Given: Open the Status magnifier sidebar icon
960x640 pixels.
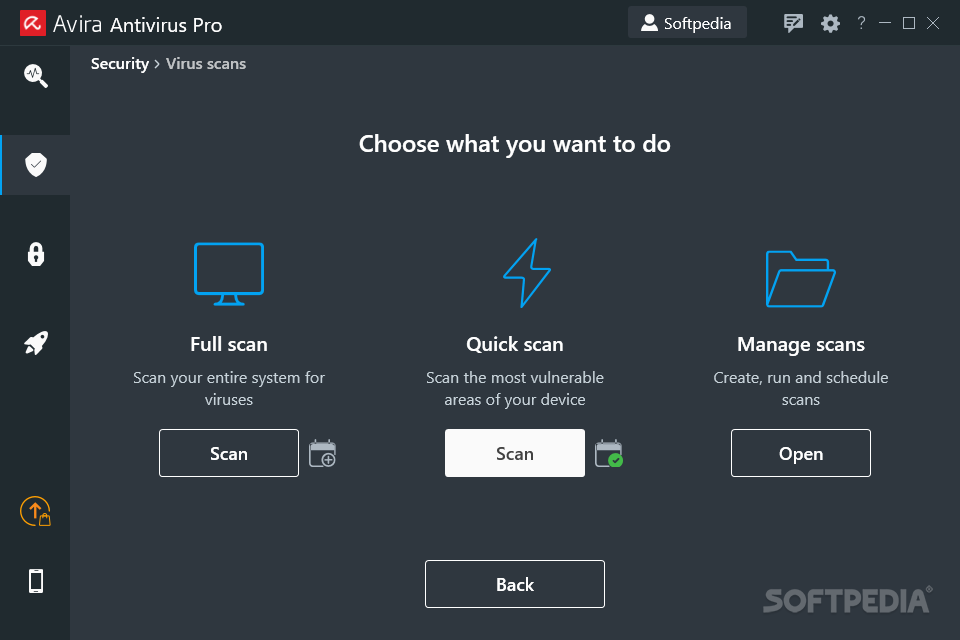Looking at the screenshot, I should (x=36, y=76).
